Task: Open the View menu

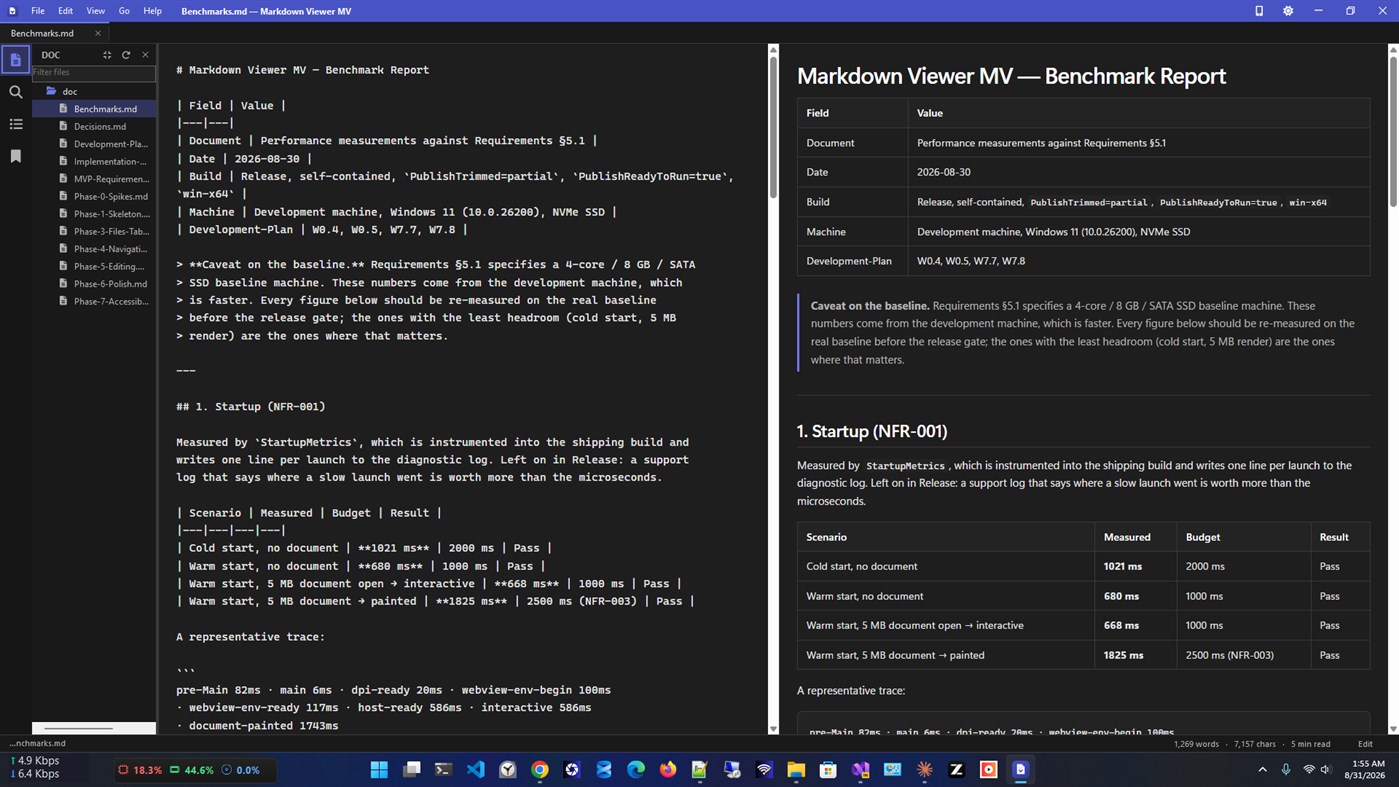Action: click(95, 11)
